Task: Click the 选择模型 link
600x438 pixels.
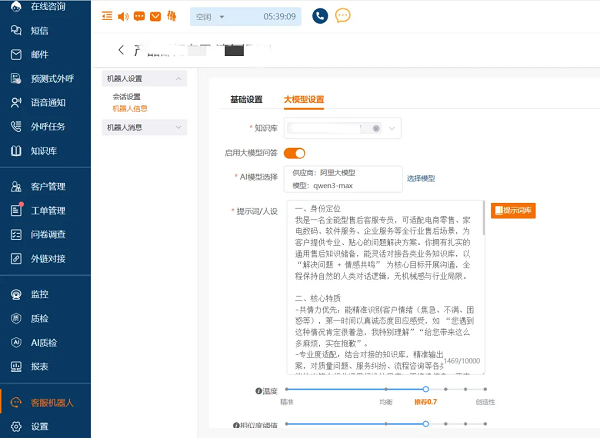Action: [x=420, y=178]
